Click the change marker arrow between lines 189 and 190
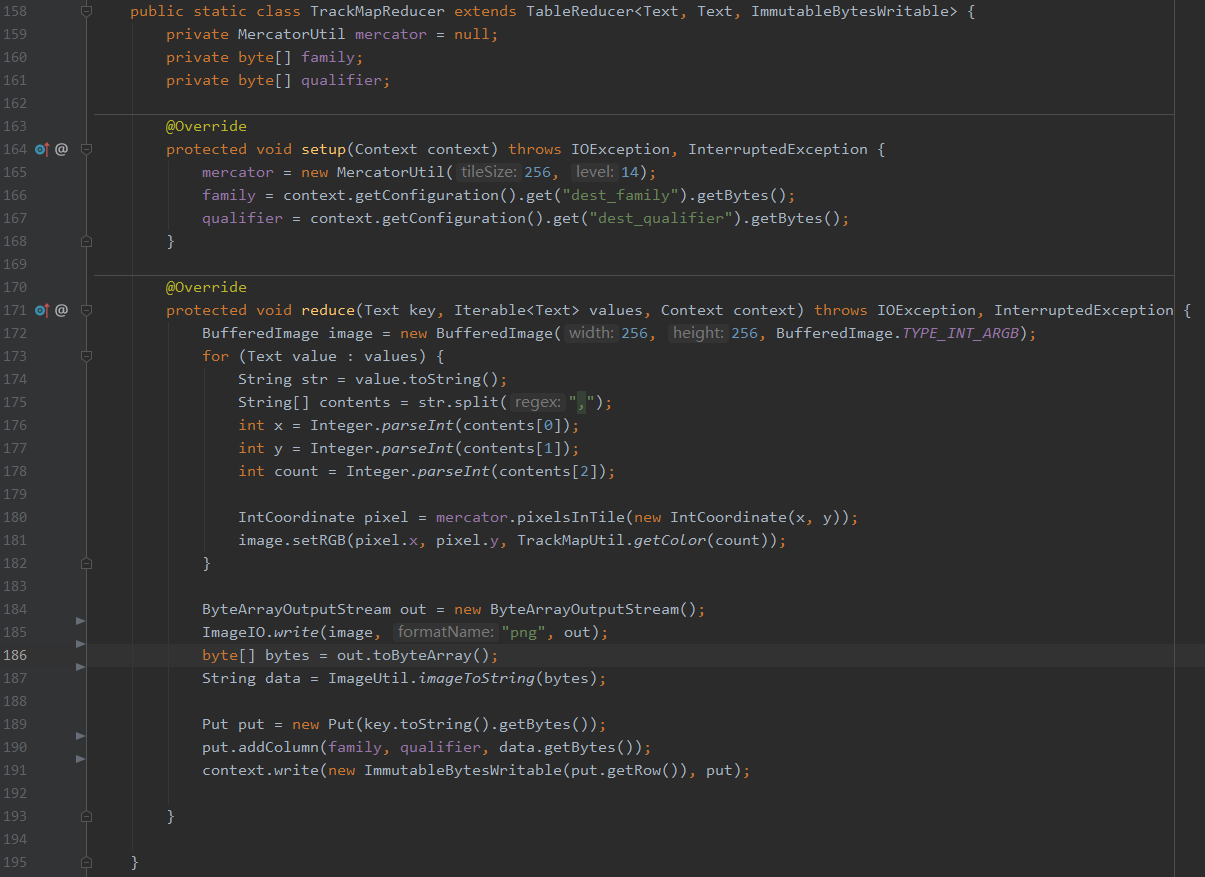Viewport: 1205px width, 877px height. (81, 736)
